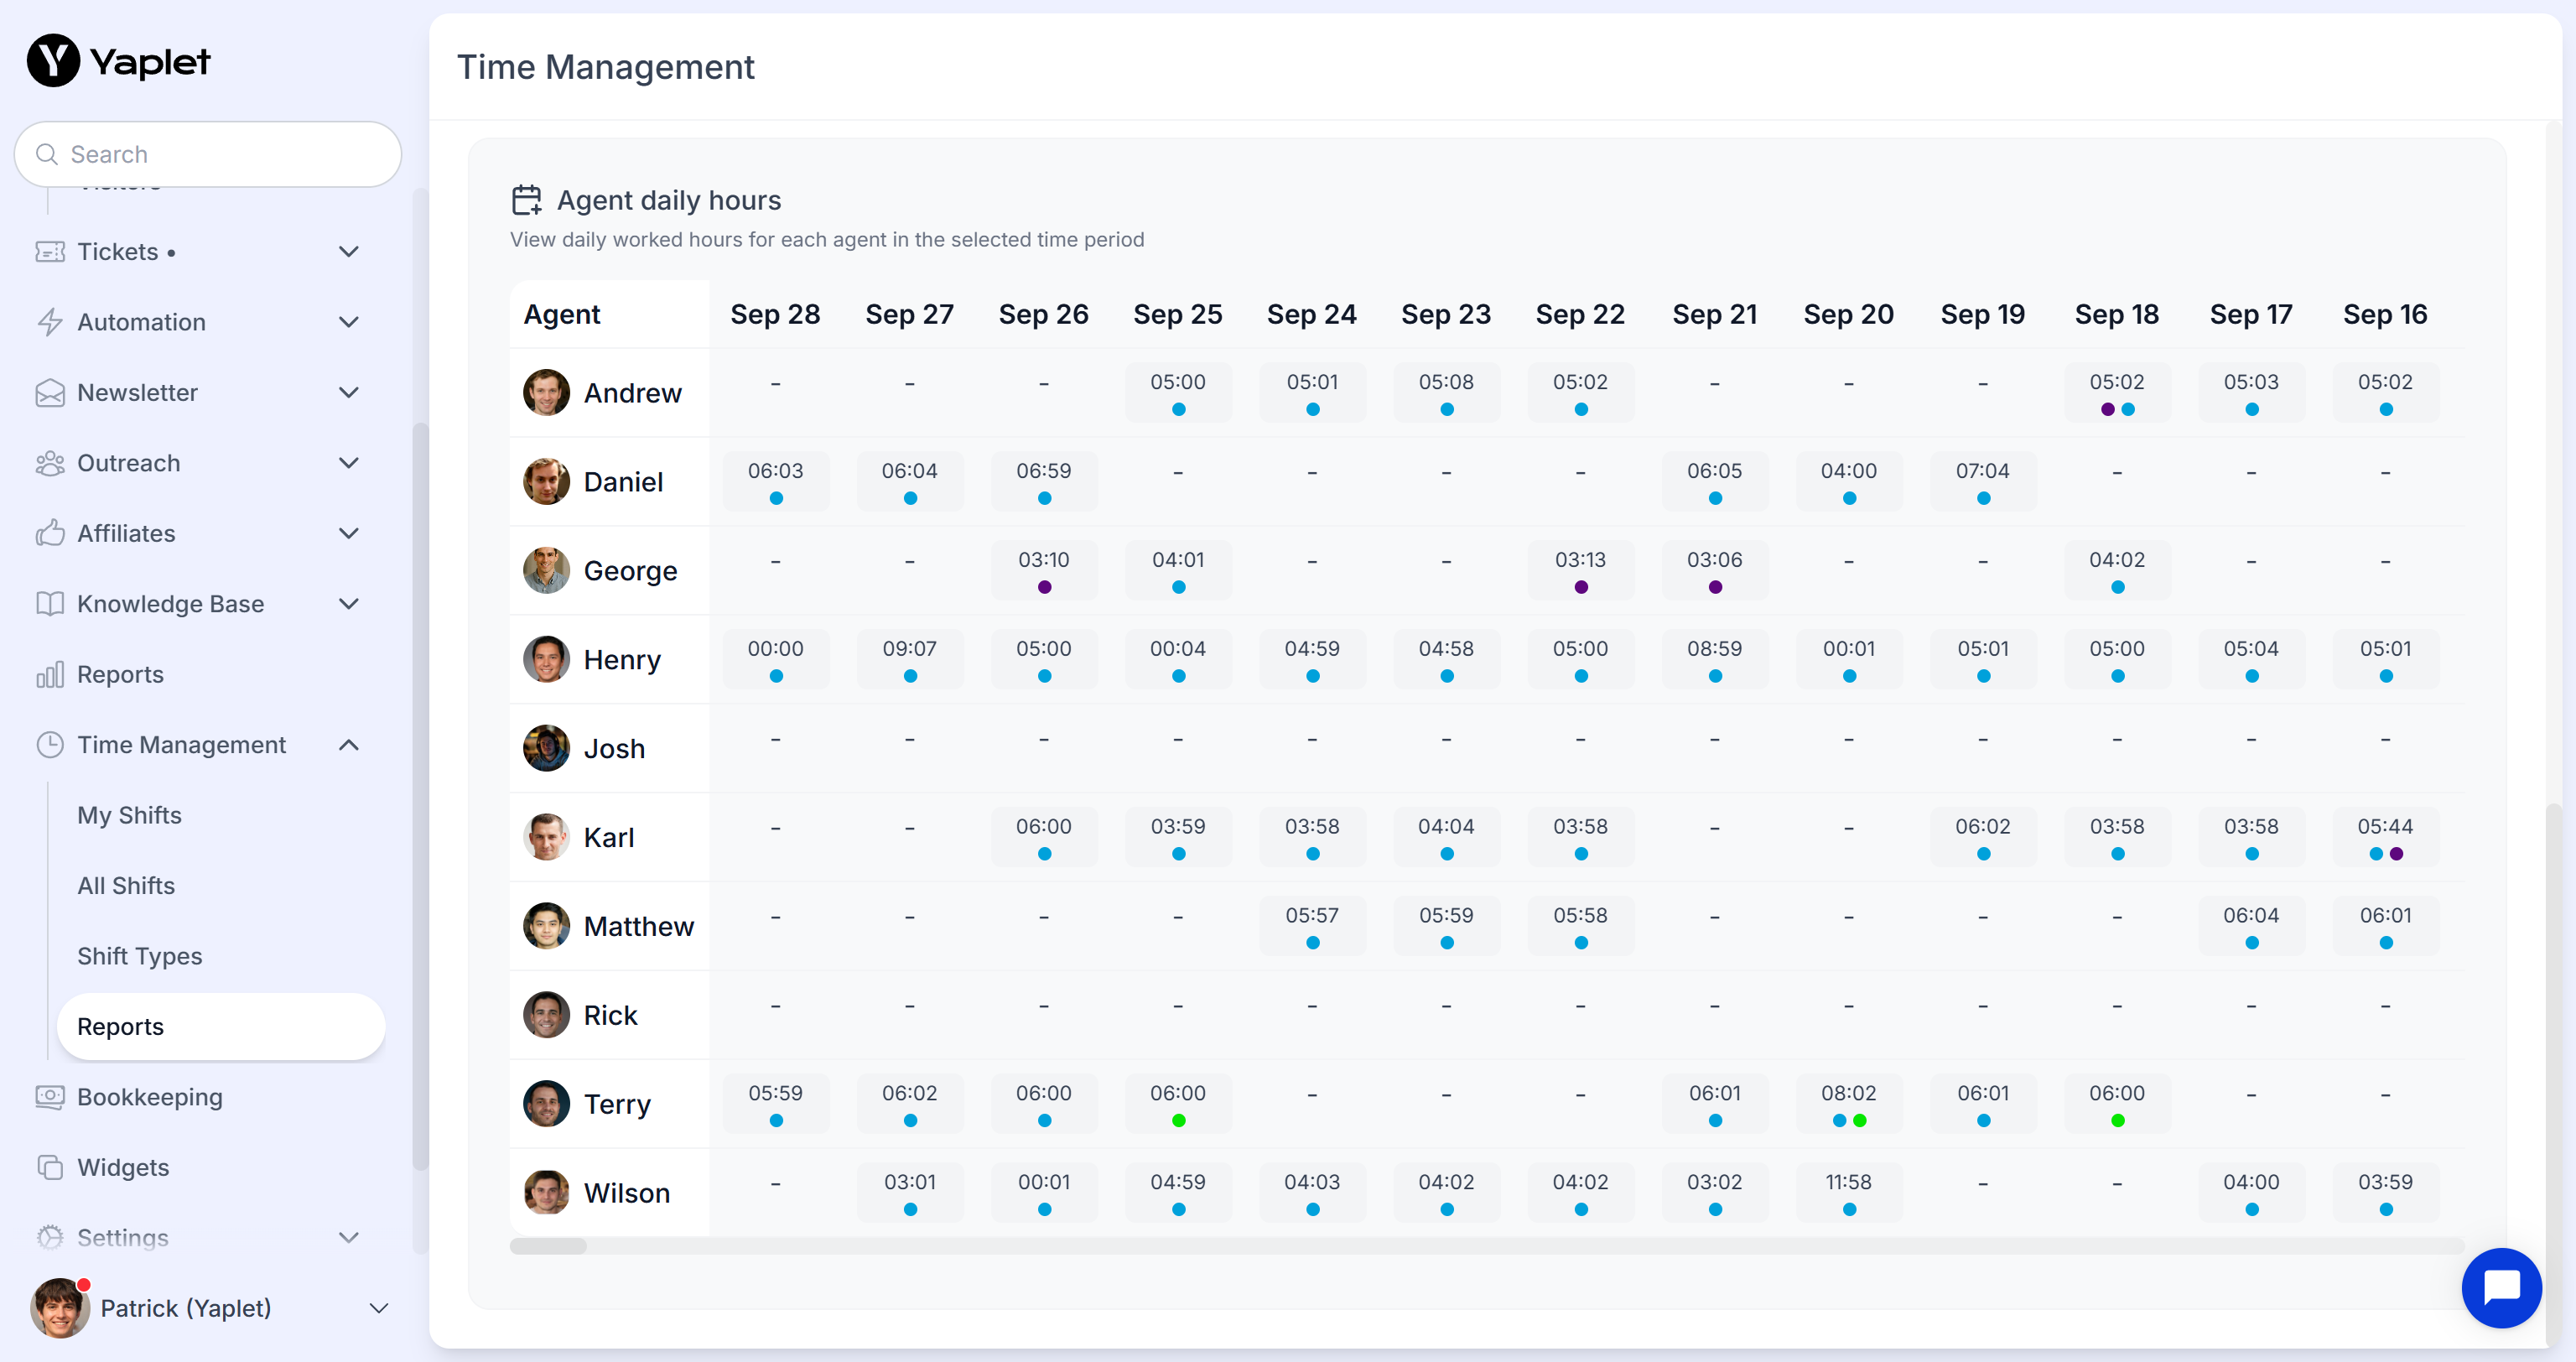The width and height of the screenshot is (2576, 1362).
Task: Expand the Outreach menu chevron
Action: [x=348, y=463]
